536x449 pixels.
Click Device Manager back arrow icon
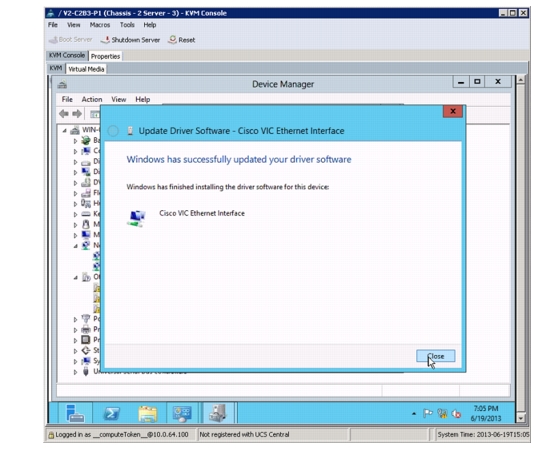[64, 114]
